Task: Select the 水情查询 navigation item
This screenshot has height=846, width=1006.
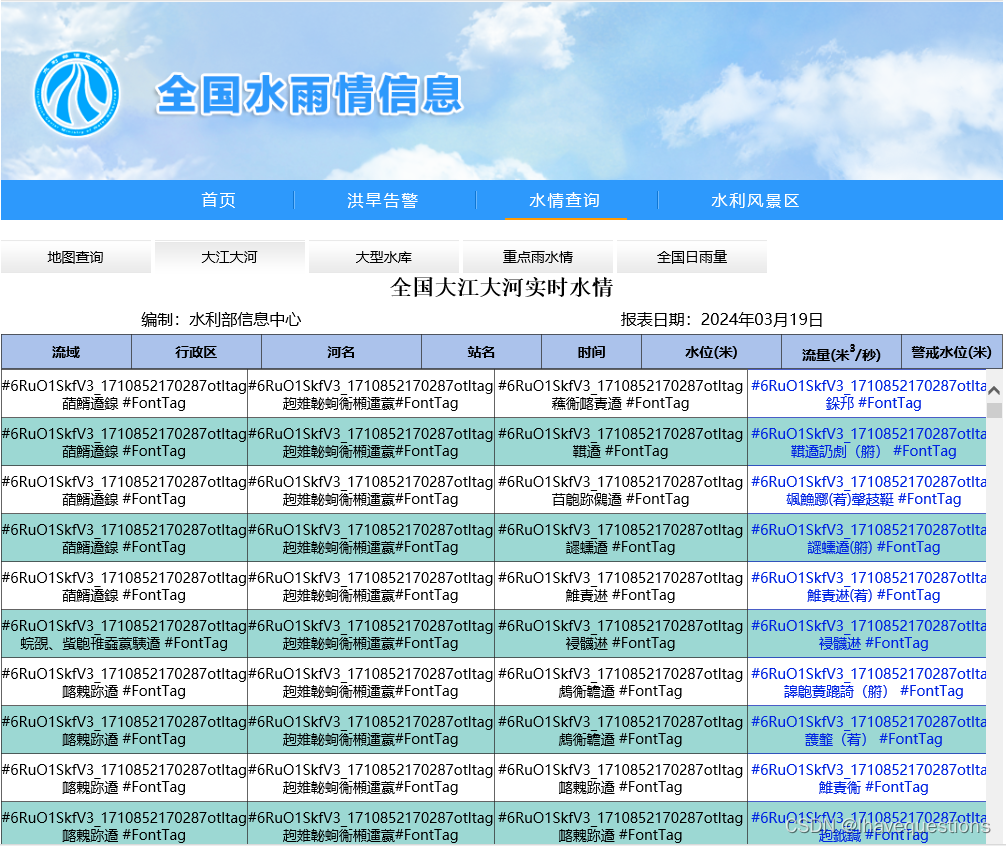Action: point(565,201)
